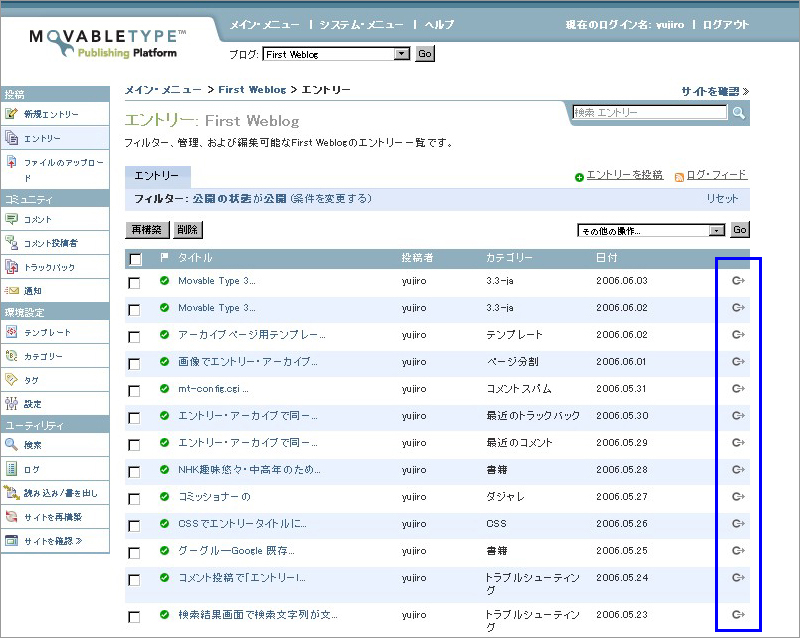
Task: Select the エントリー tab above the filter
Action: [158, 176]
